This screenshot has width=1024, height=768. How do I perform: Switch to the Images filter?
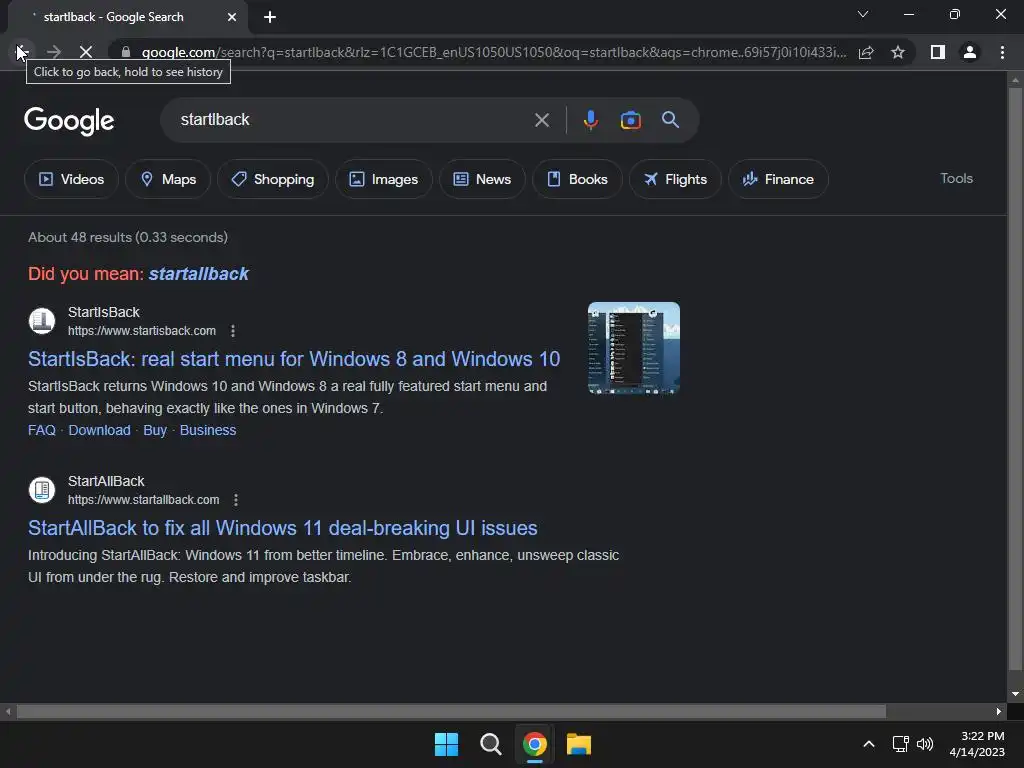[383, 179]
